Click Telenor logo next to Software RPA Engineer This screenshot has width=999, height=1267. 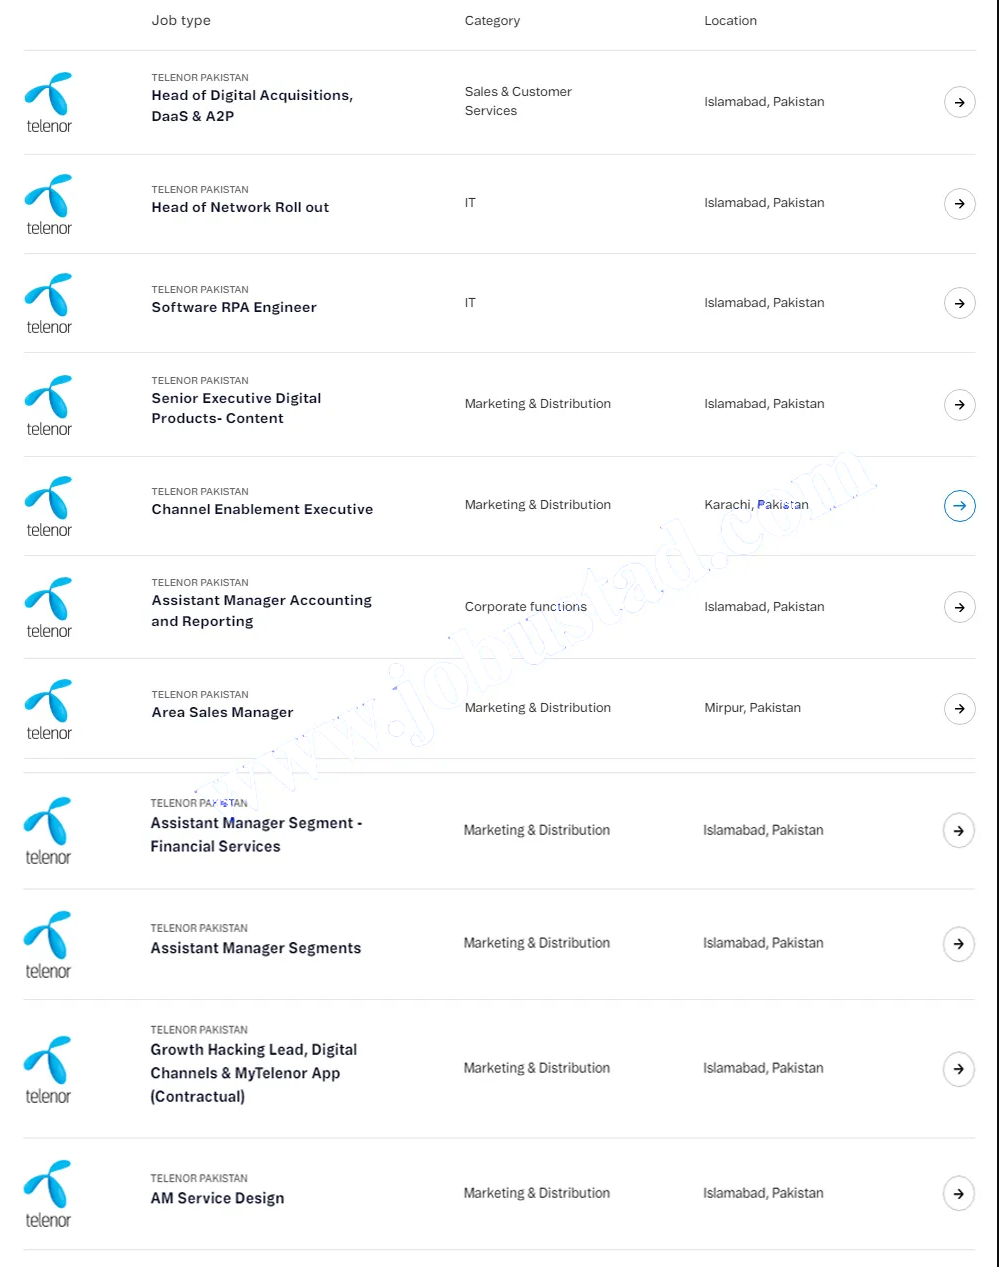(49, 303)
